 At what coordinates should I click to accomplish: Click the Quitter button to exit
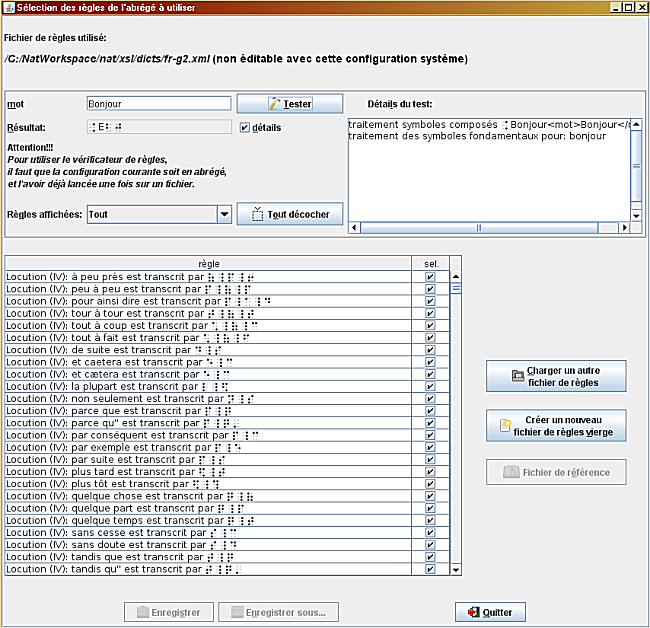click(x=490, y=612)
